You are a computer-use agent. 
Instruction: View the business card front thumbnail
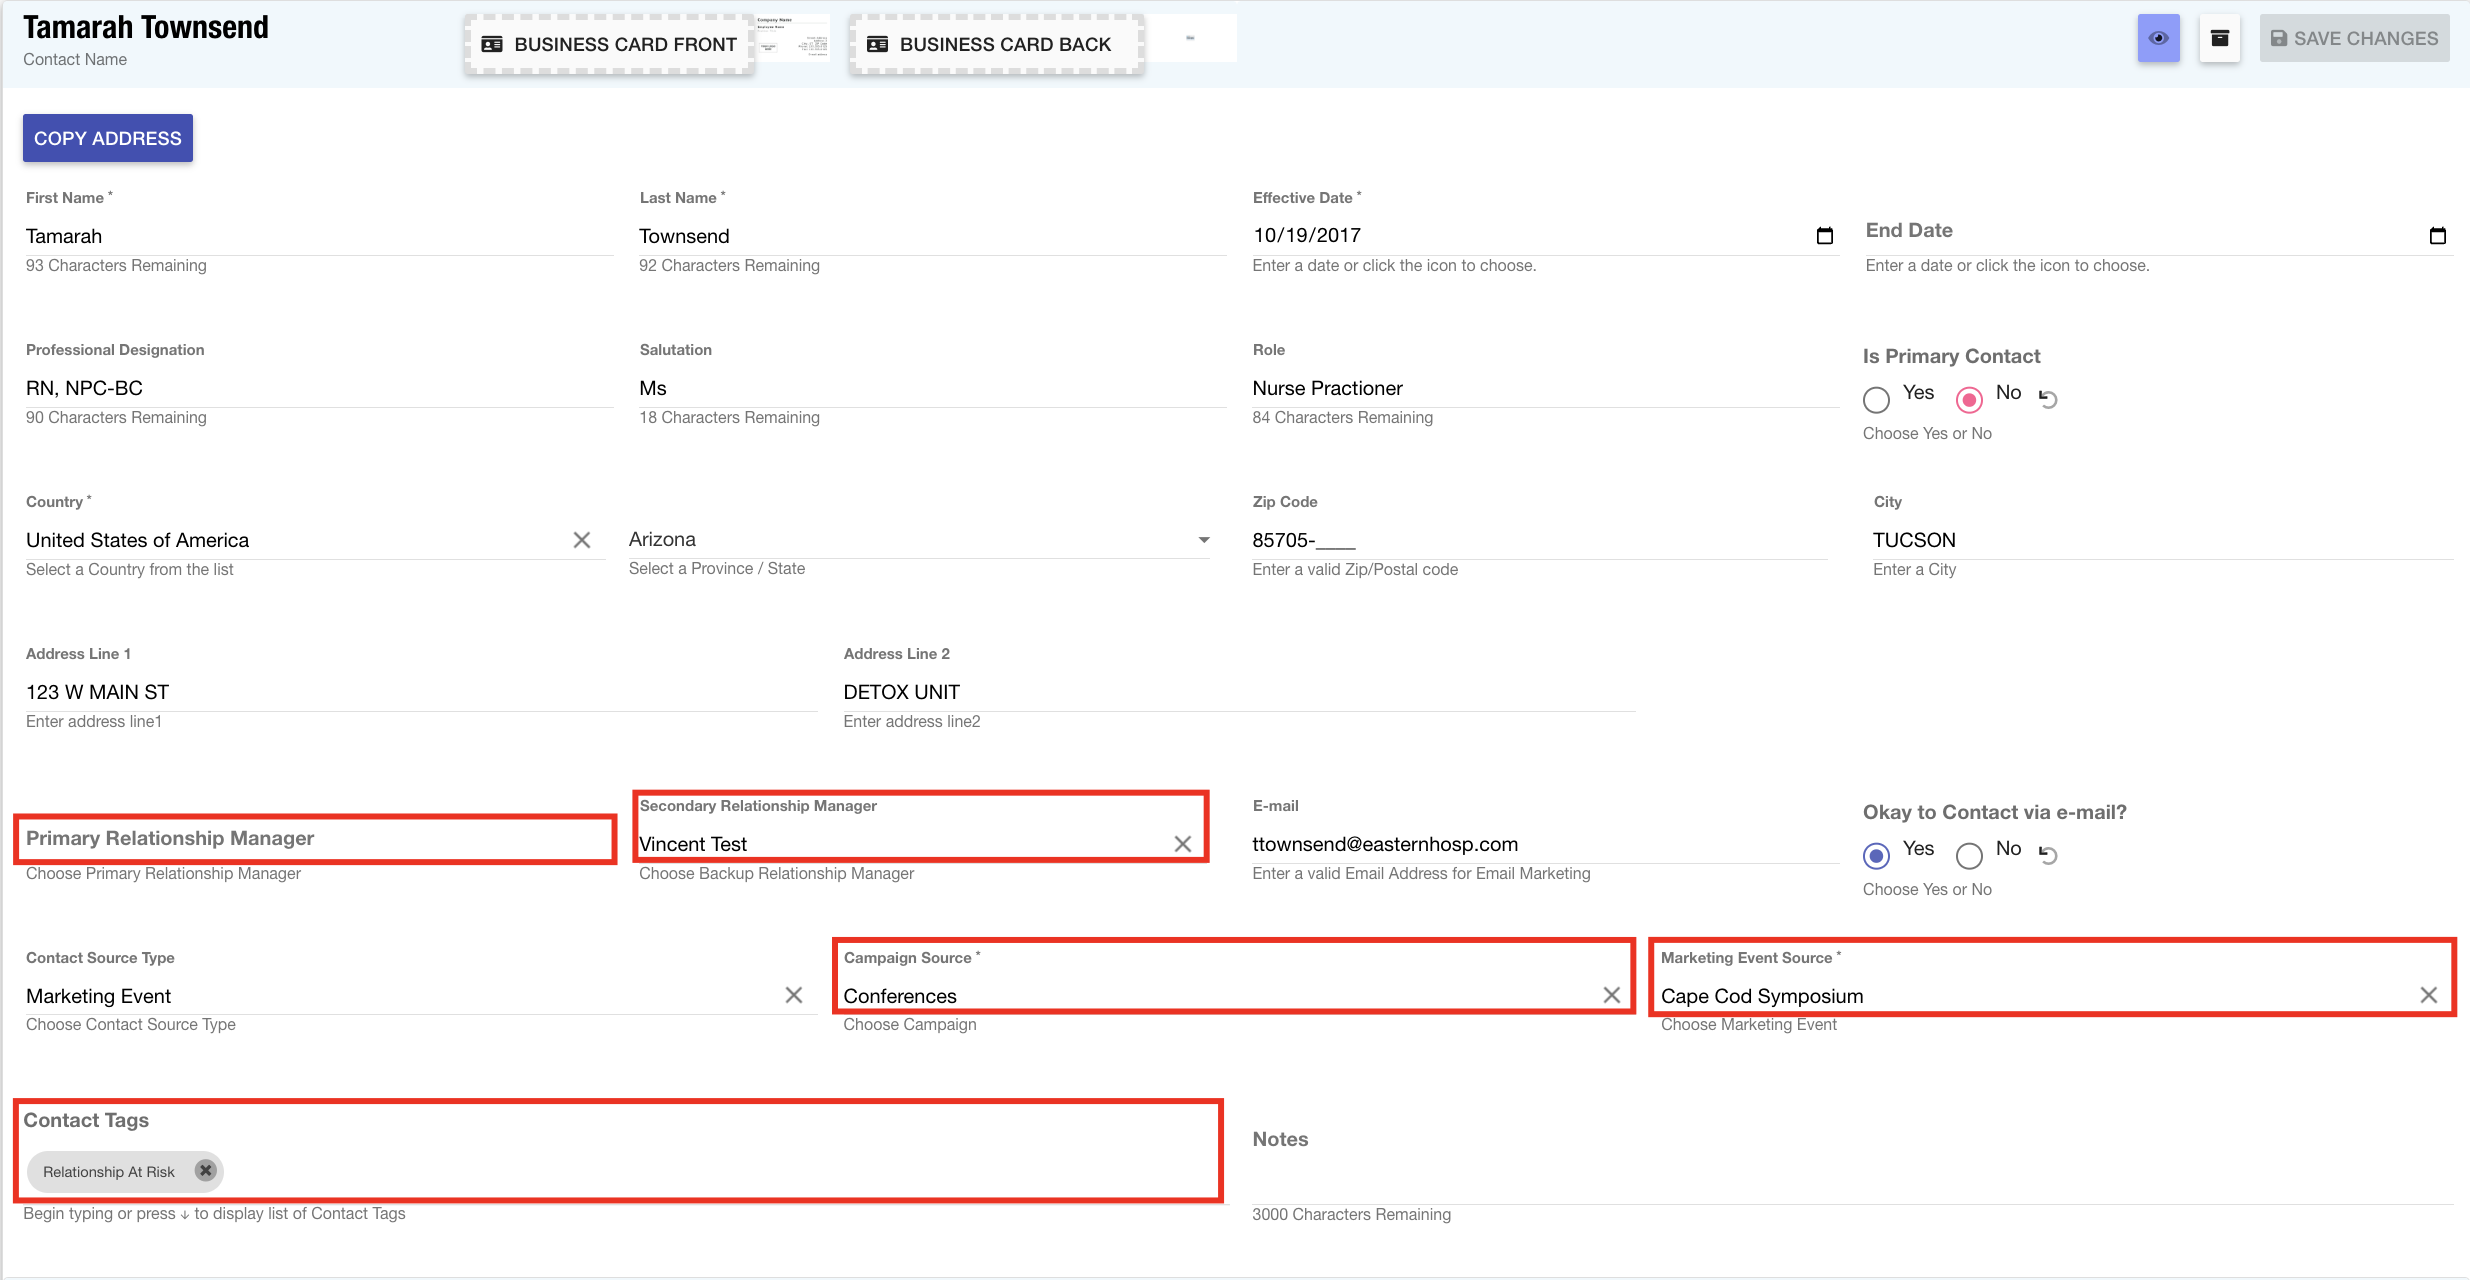pyautogui.click(x=792, y=38)
